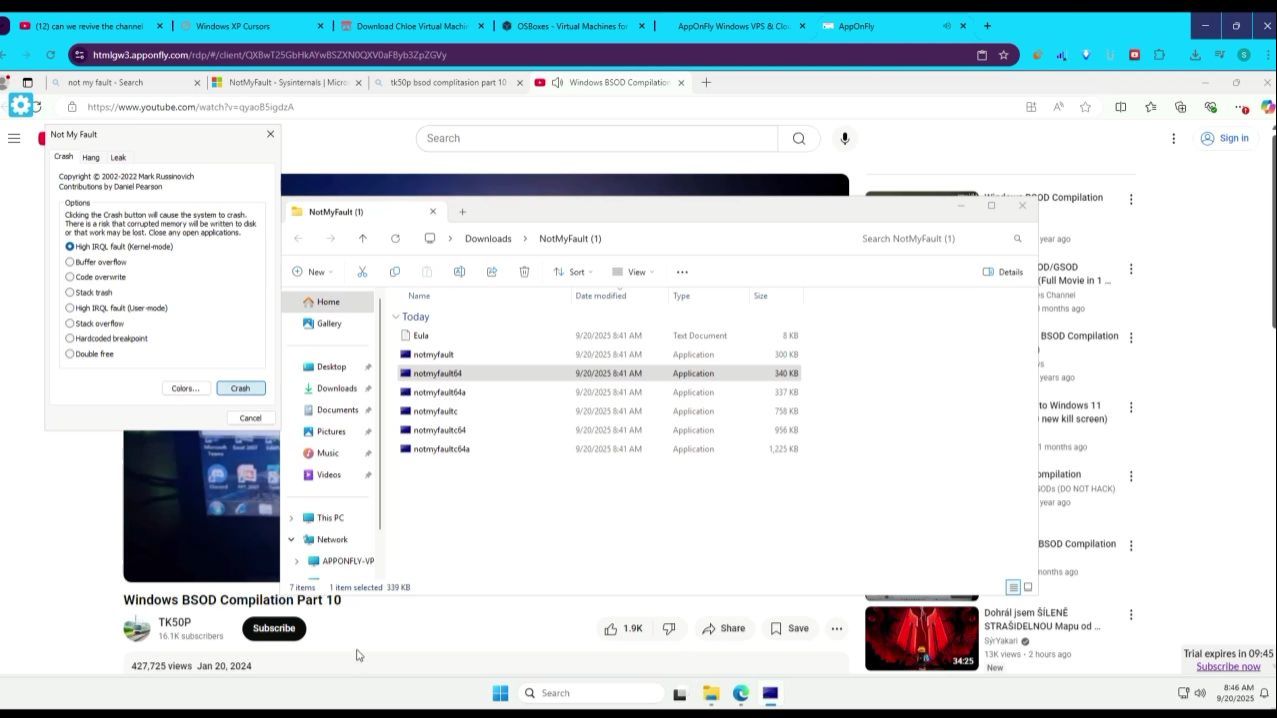
Task: Open the YouTube hamburger guide menu
Action: pyautogui.click(x=14, y=138)
